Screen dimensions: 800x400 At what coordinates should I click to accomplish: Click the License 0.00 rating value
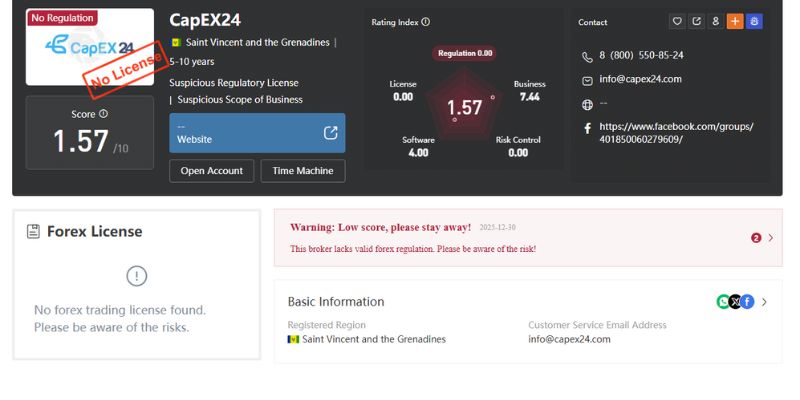tap(403, 96)
